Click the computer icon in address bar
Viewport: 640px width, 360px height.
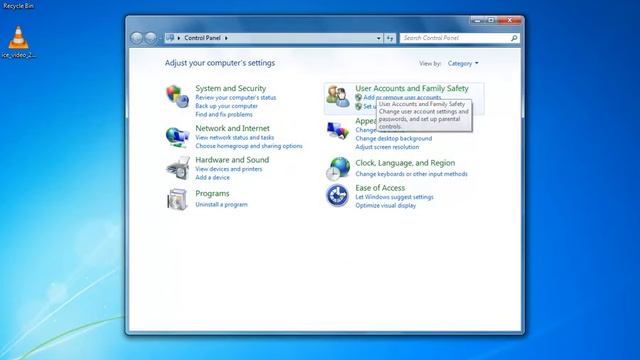(x=170, y=38)
